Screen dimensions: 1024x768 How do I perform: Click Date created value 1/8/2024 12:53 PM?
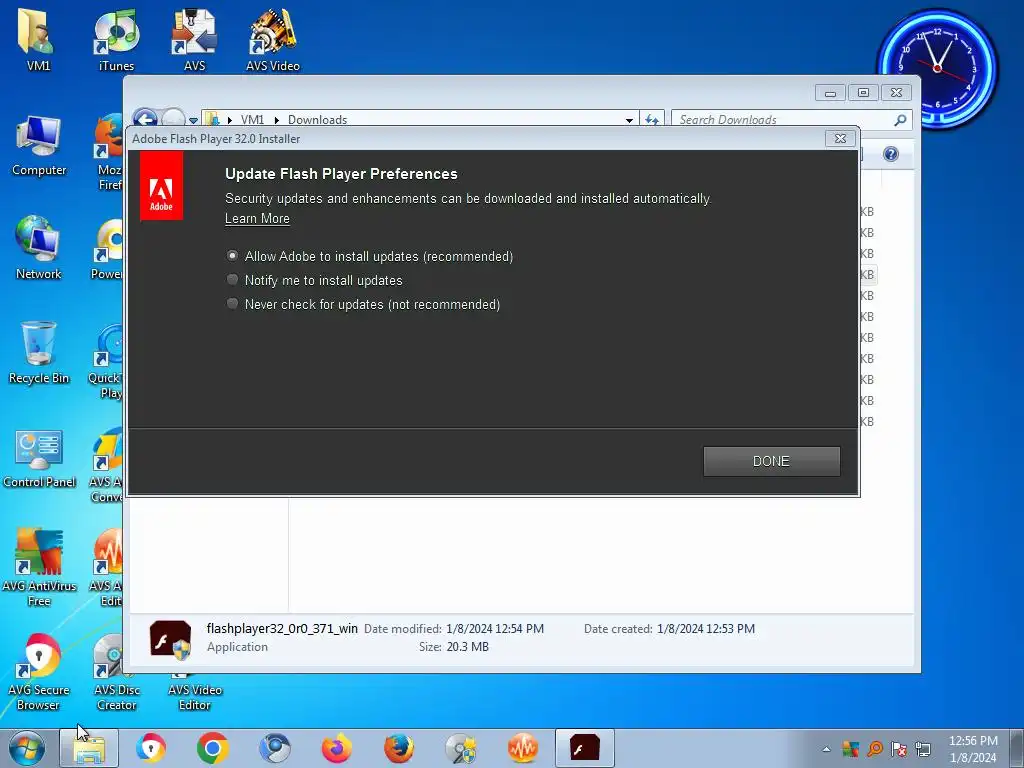pos(706,628)
